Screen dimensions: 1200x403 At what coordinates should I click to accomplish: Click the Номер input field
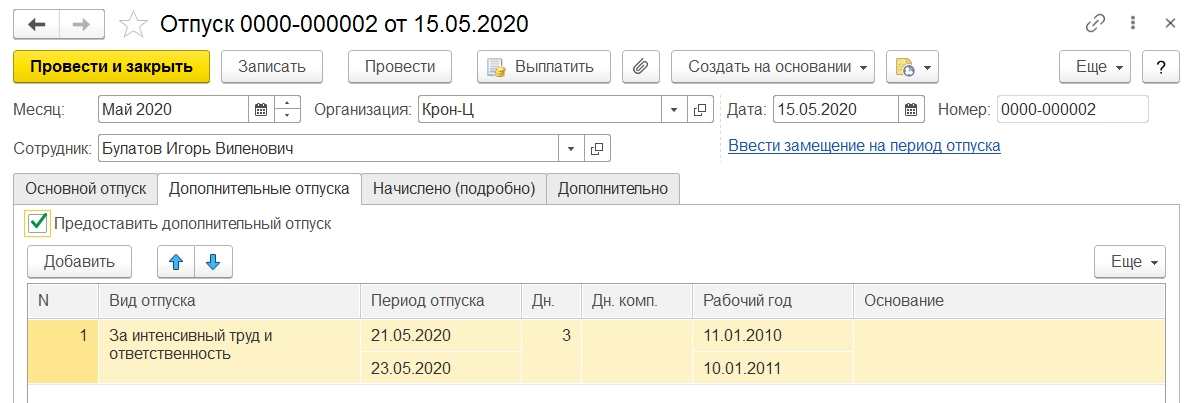(x=1072, y=110)
